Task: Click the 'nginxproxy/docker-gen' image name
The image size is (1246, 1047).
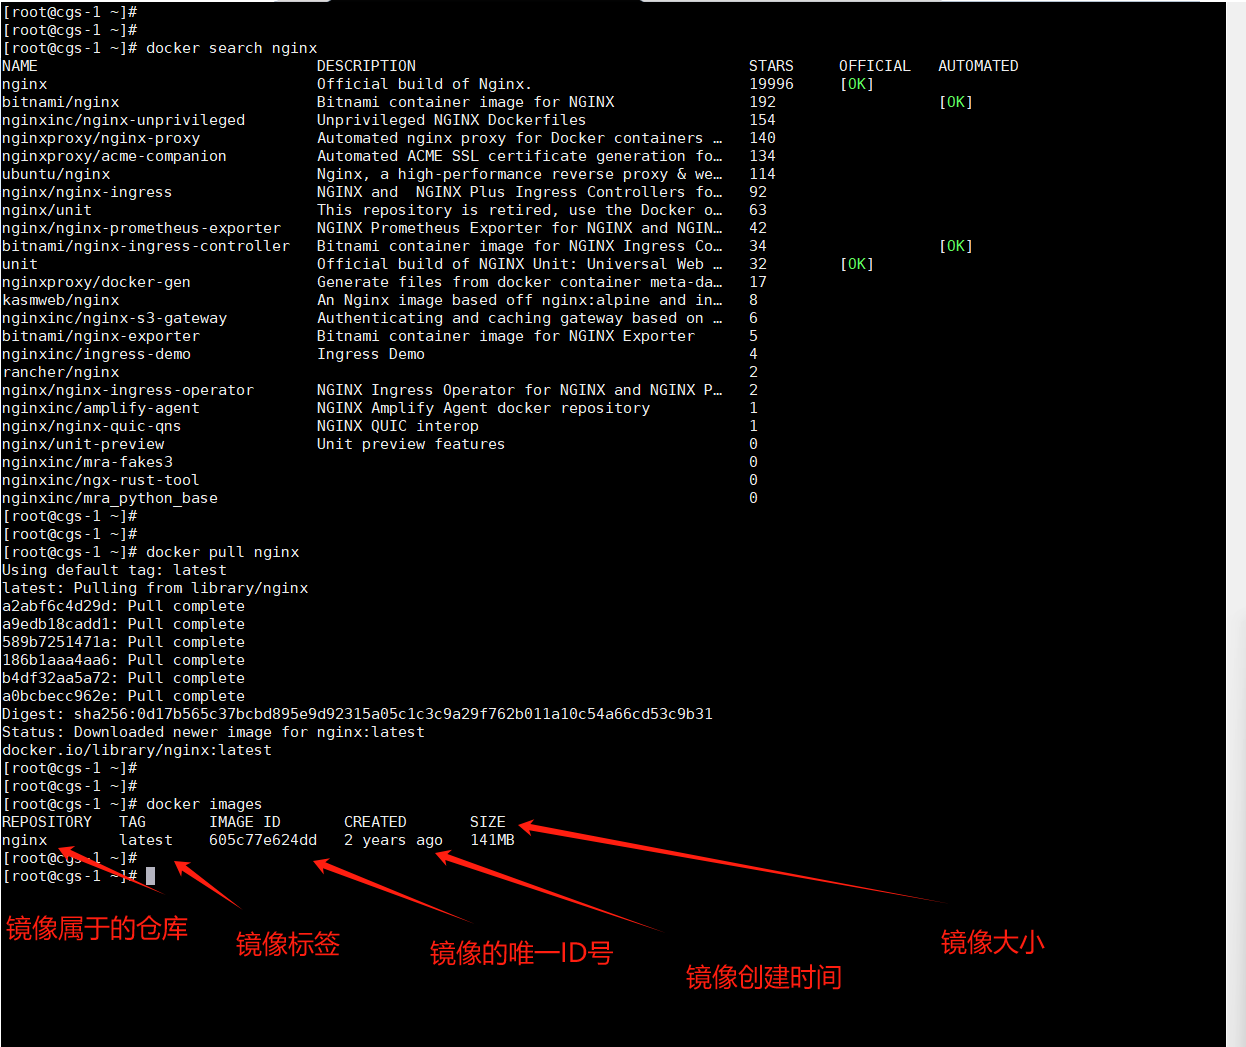Action: click(x=96, y=282)
